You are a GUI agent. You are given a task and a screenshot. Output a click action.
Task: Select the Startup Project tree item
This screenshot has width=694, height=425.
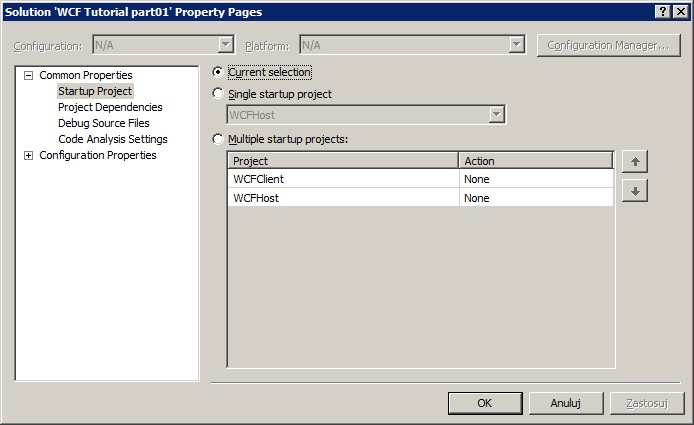(x=95, y=91)
